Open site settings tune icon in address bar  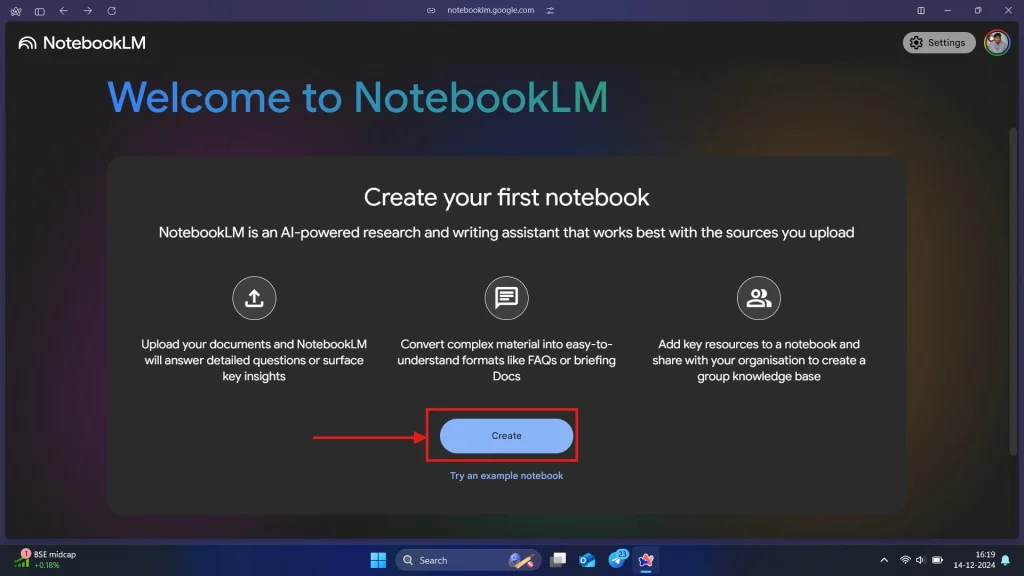(551, 10)
